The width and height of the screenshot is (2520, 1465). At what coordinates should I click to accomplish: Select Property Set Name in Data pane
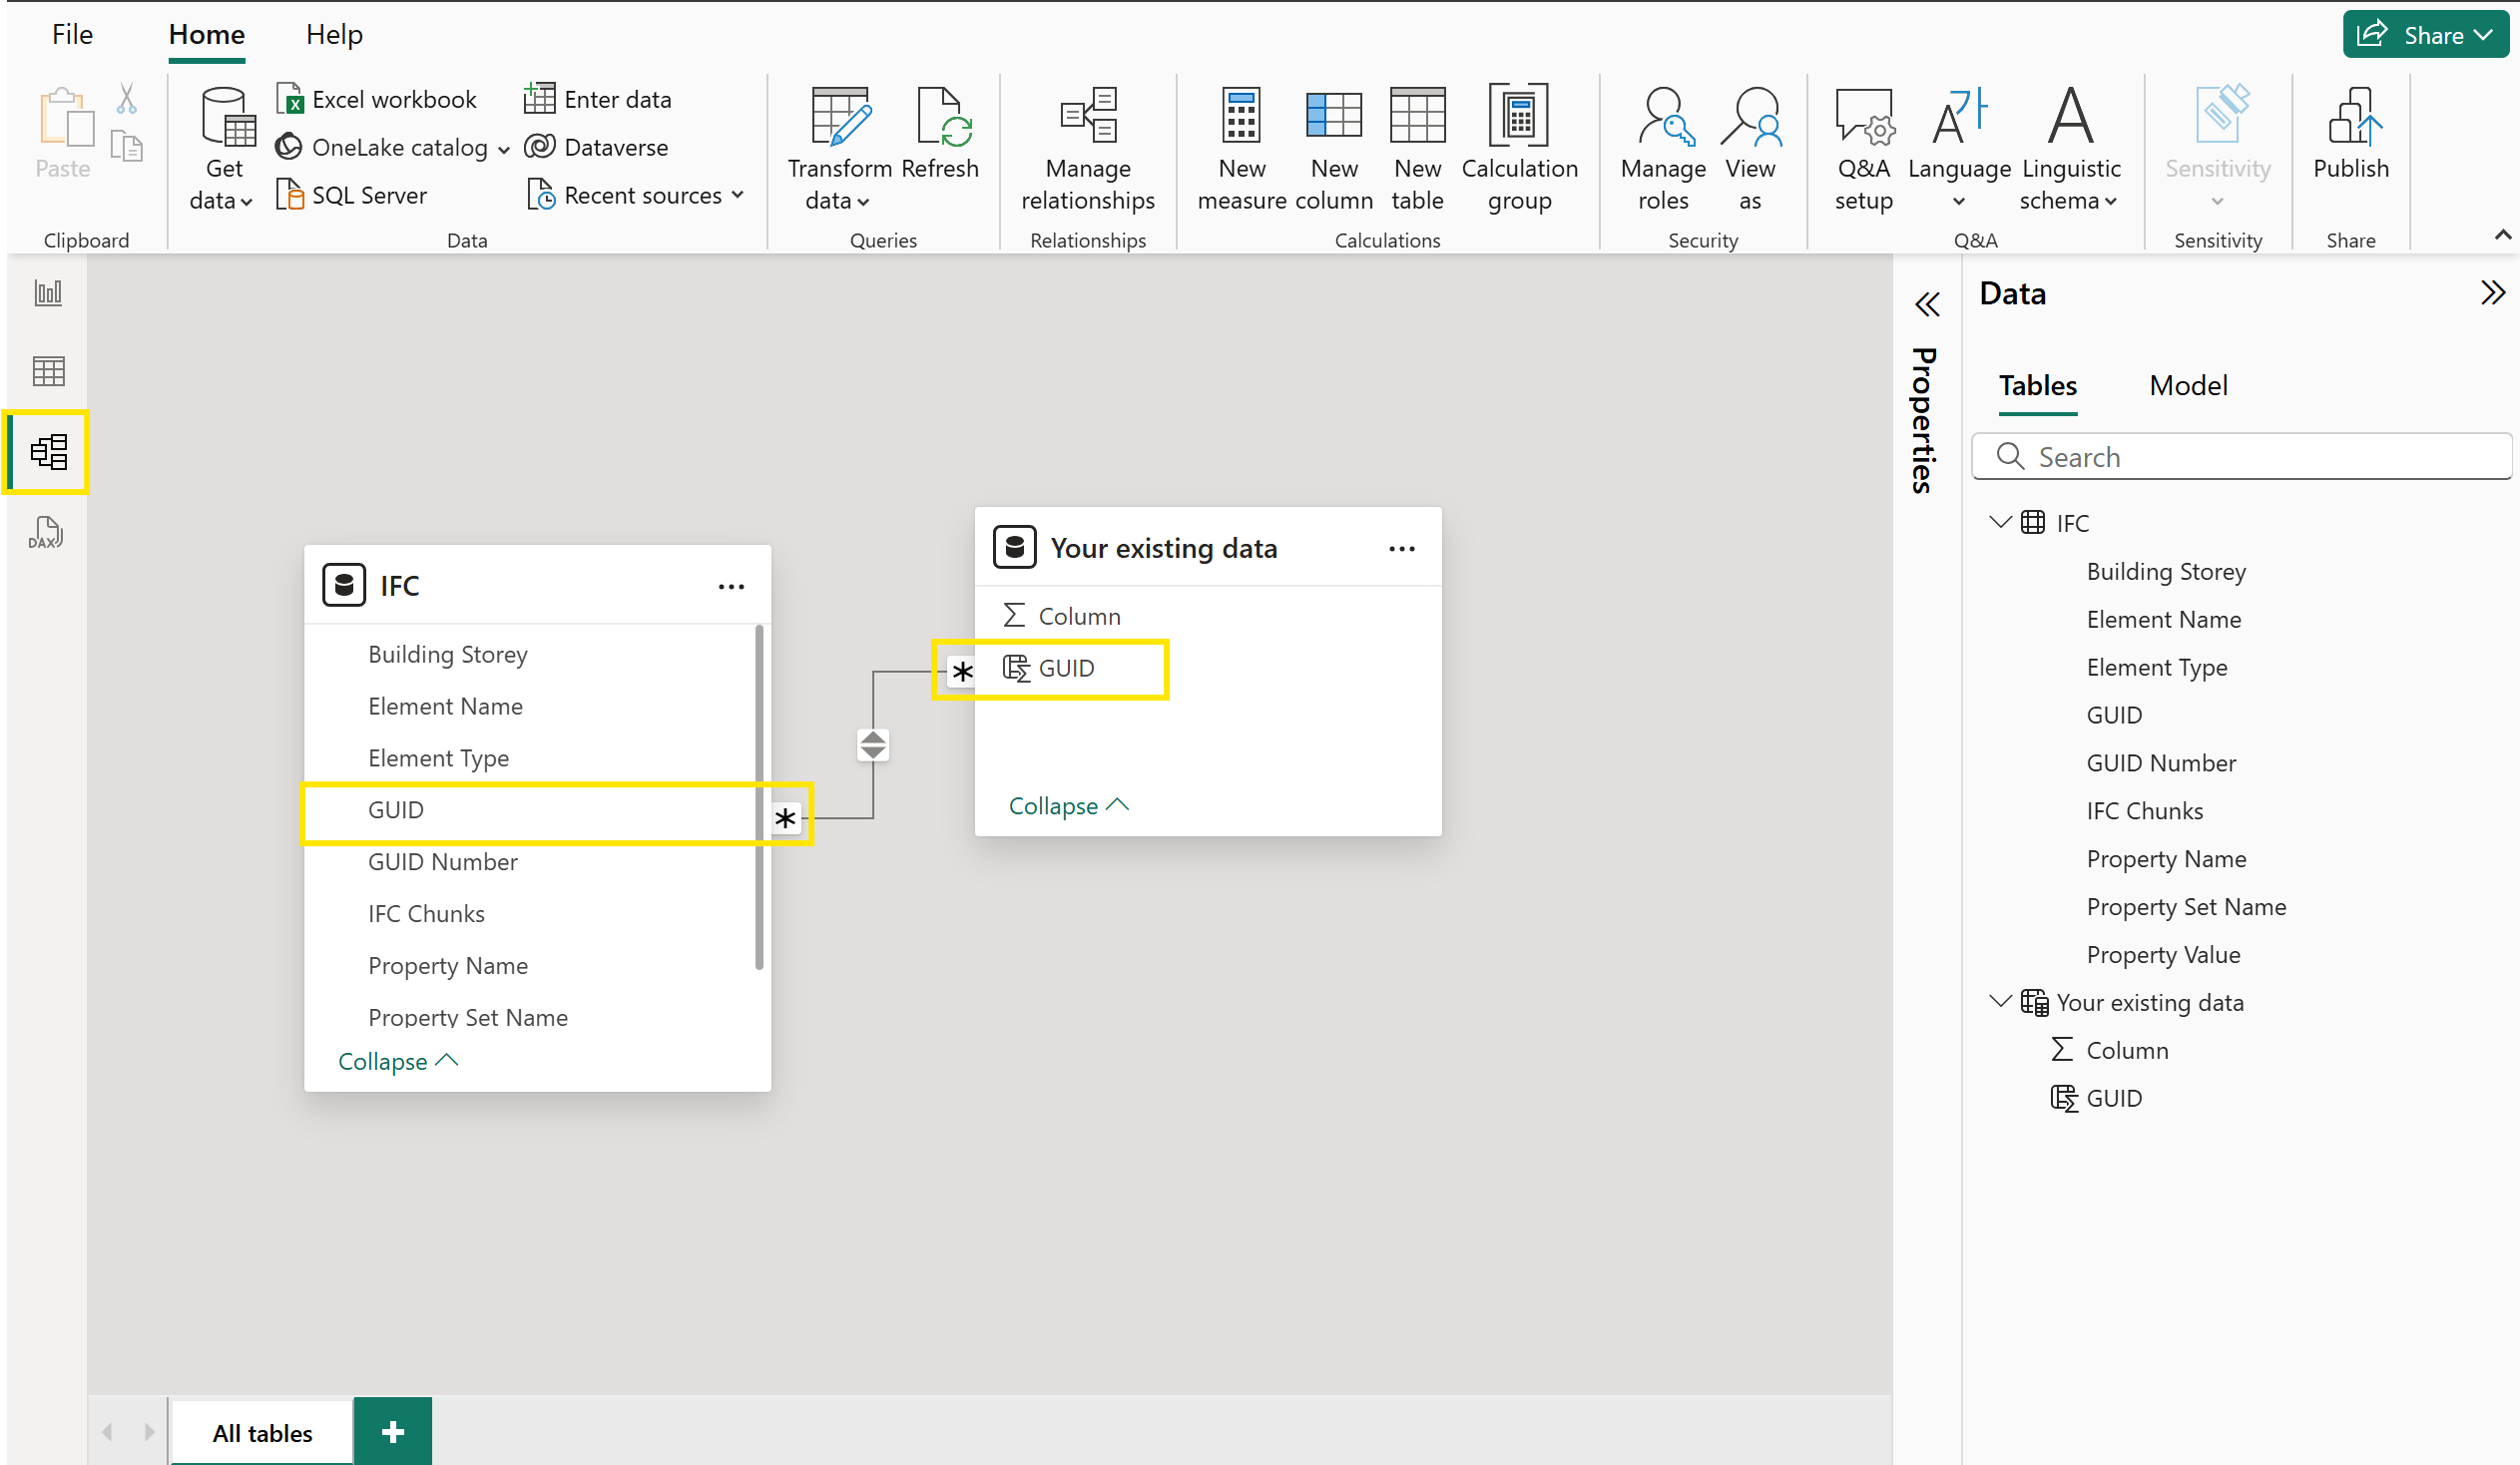tap(2185, 906)
